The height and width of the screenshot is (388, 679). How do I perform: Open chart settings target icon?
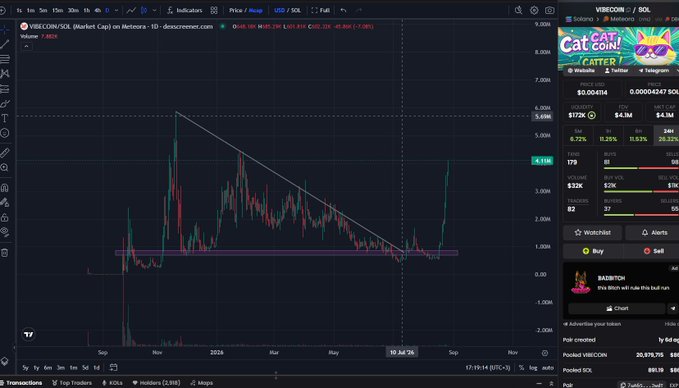pyautogui.click(x=534, y=10)
